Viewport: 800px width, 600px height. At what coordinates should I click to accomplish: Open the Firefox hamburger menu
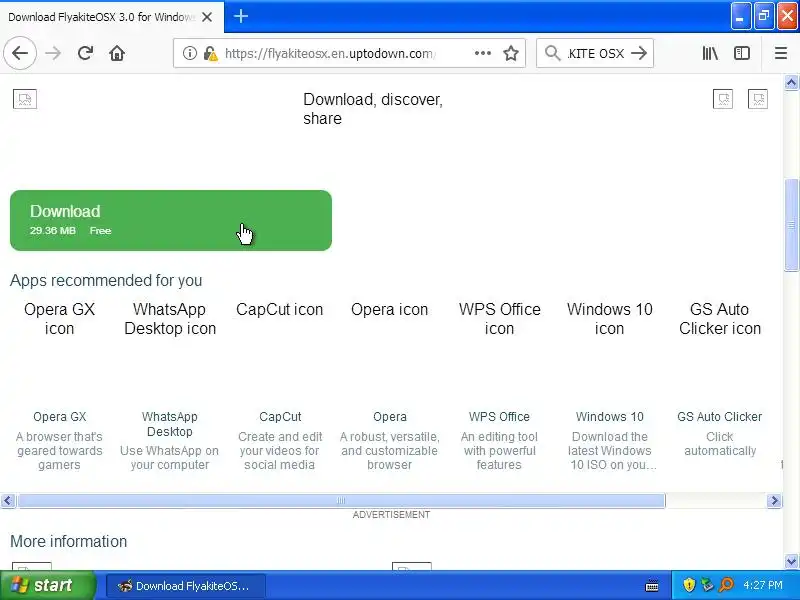781,53
